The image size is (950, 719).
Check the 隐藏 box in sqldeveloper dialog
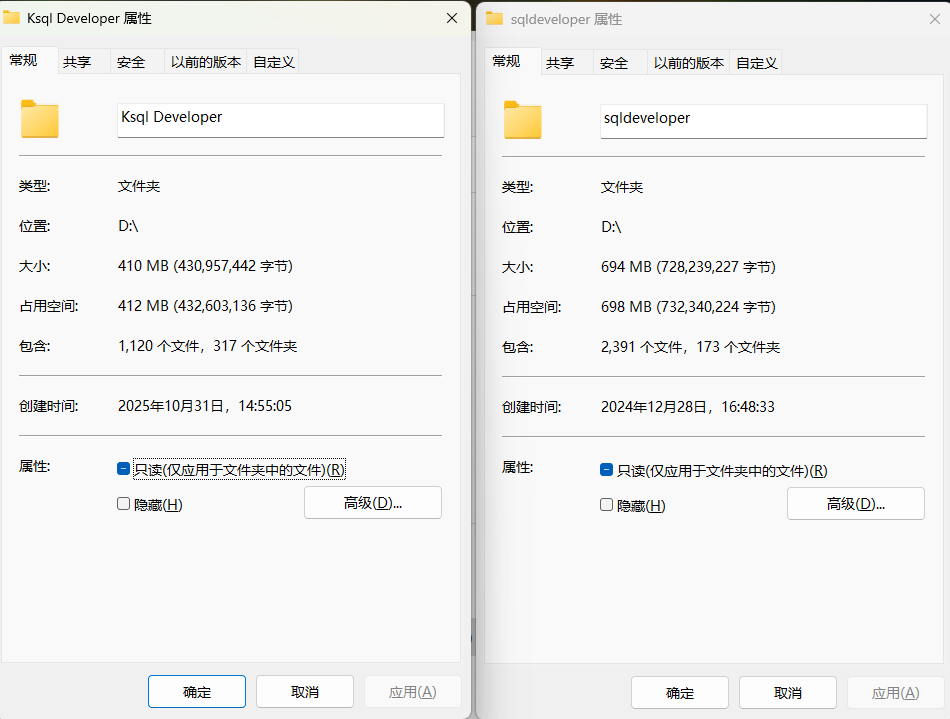coord(607,505)
